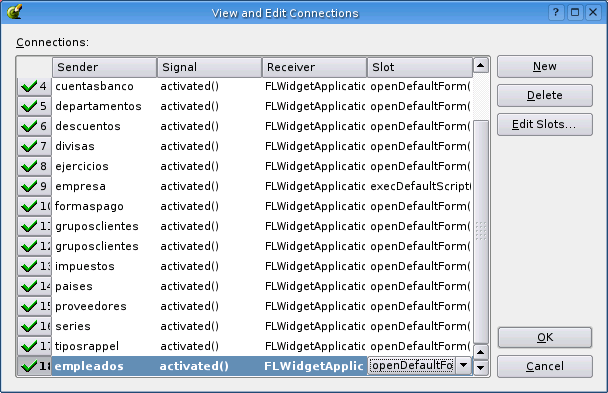
Task: Select the departamentos sender cell
Action: pos(105,106)
